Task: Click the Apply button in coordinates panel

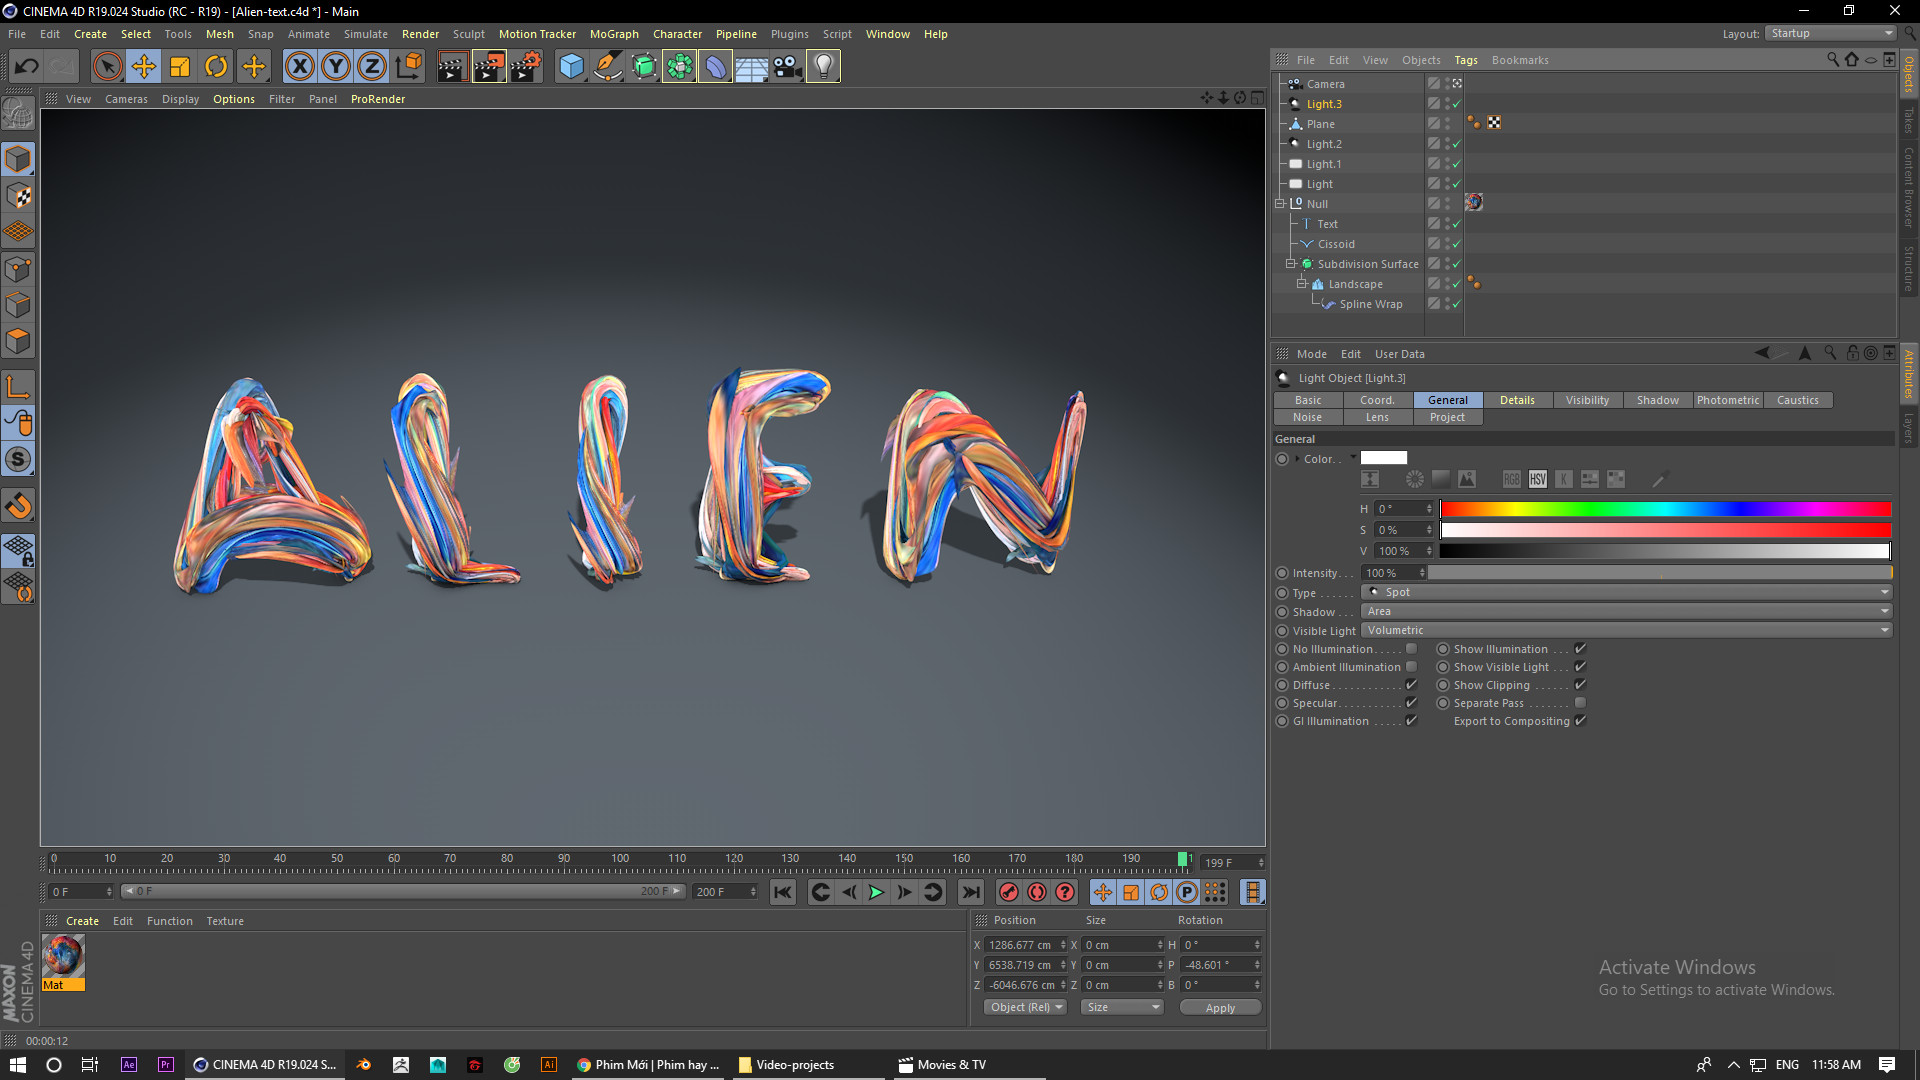Action: click(x=1219, y=1007)
